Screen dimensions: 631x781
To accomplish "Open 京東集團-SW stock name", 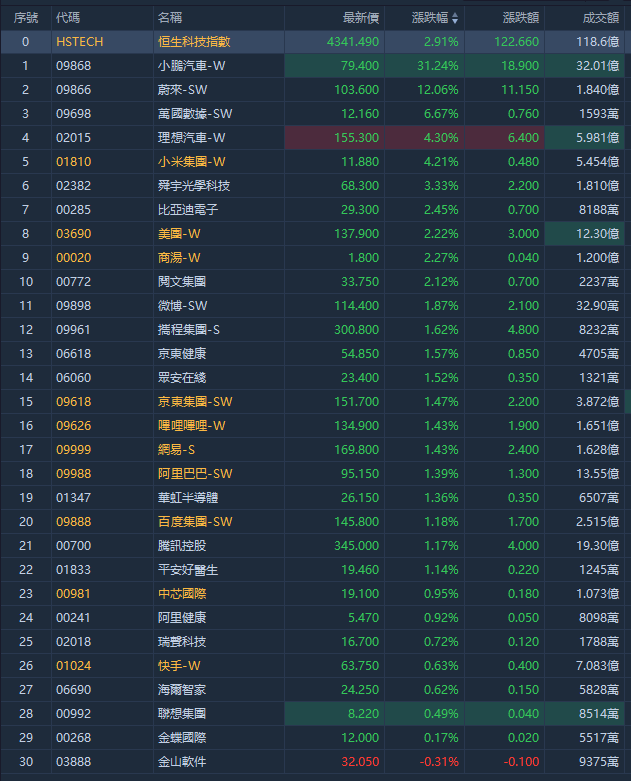I will point(195,401).
